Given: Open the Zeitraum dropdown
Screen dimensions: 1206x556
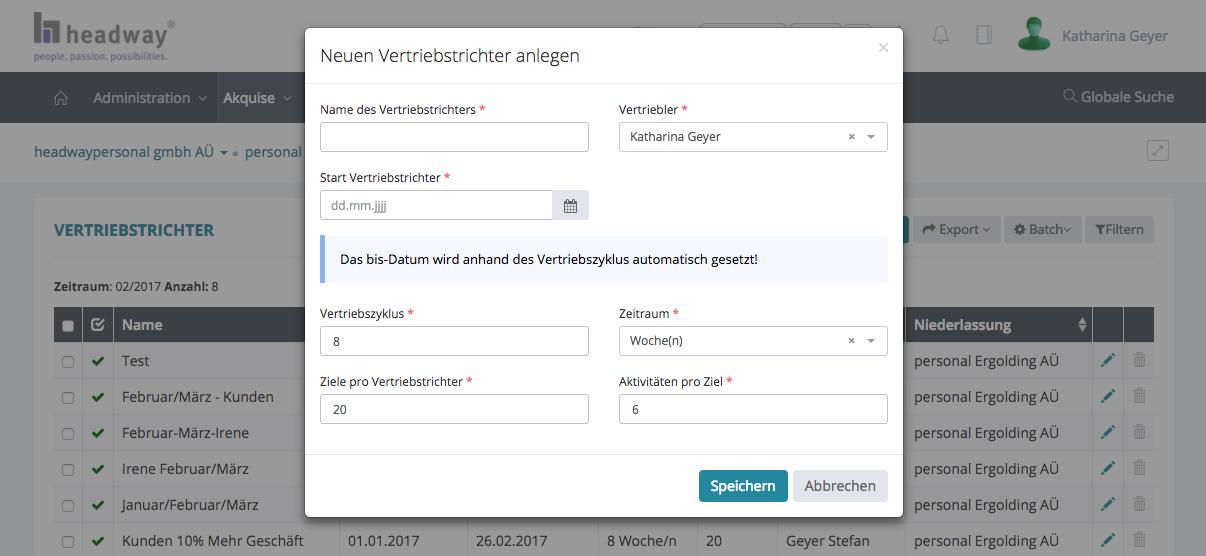Looking at the screenshot, I should pyautogui.click(x=871, y=341).
